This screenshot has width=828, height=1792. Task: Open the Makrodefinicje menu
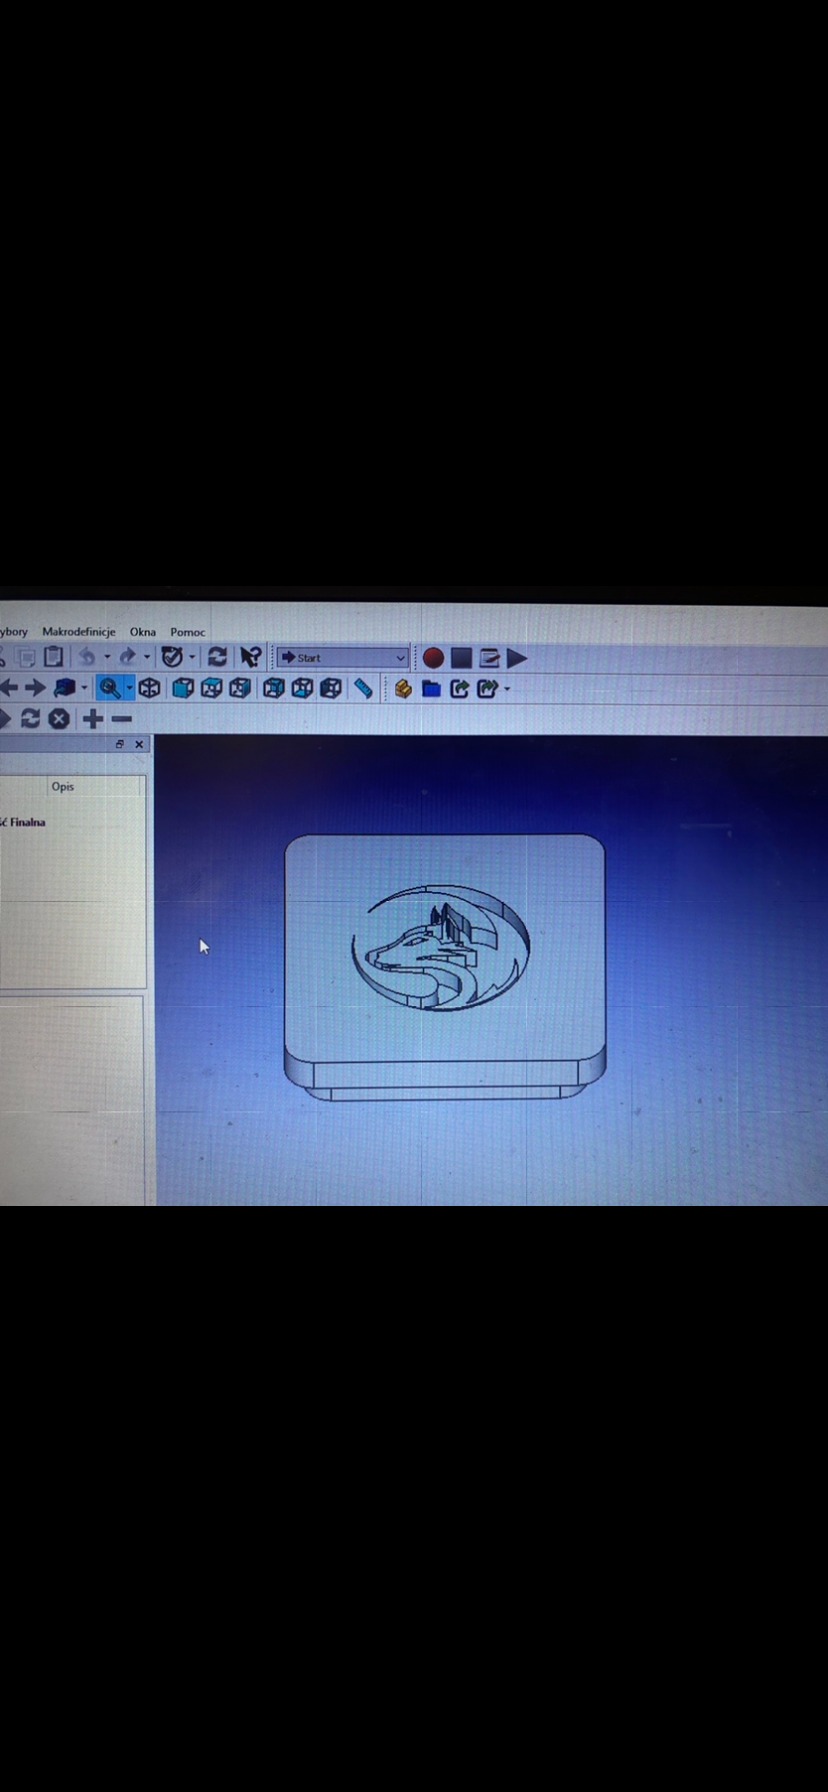79,632
